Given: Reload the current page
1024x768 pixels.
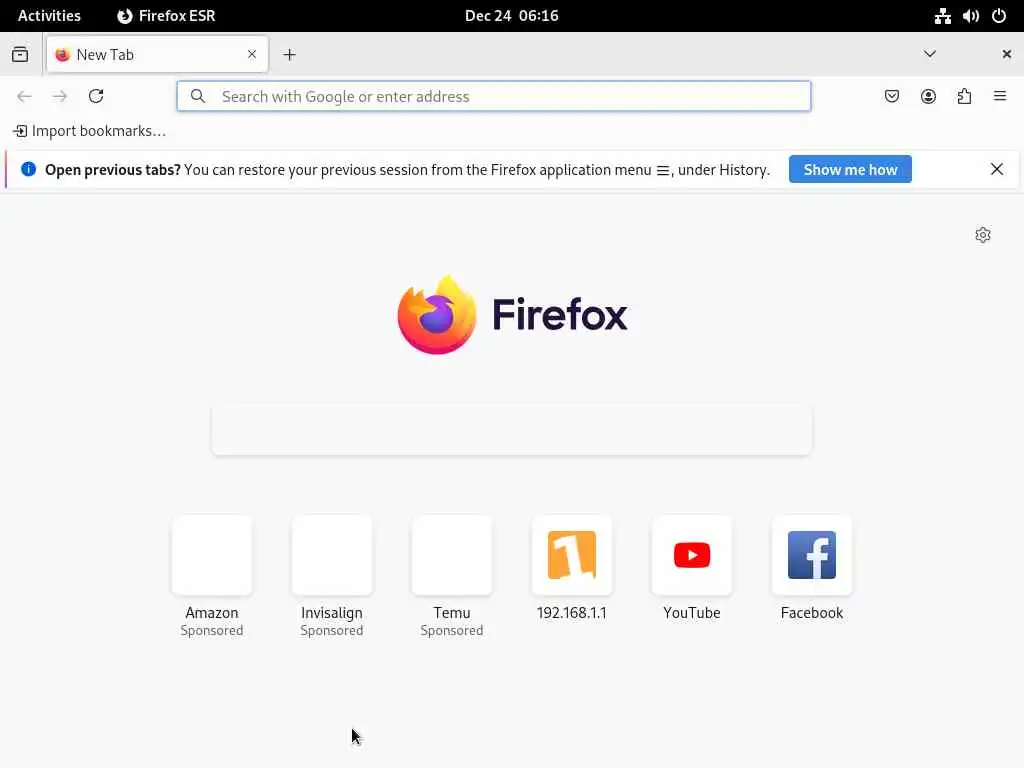Looking at the screenshot, I should pos(96,97).
